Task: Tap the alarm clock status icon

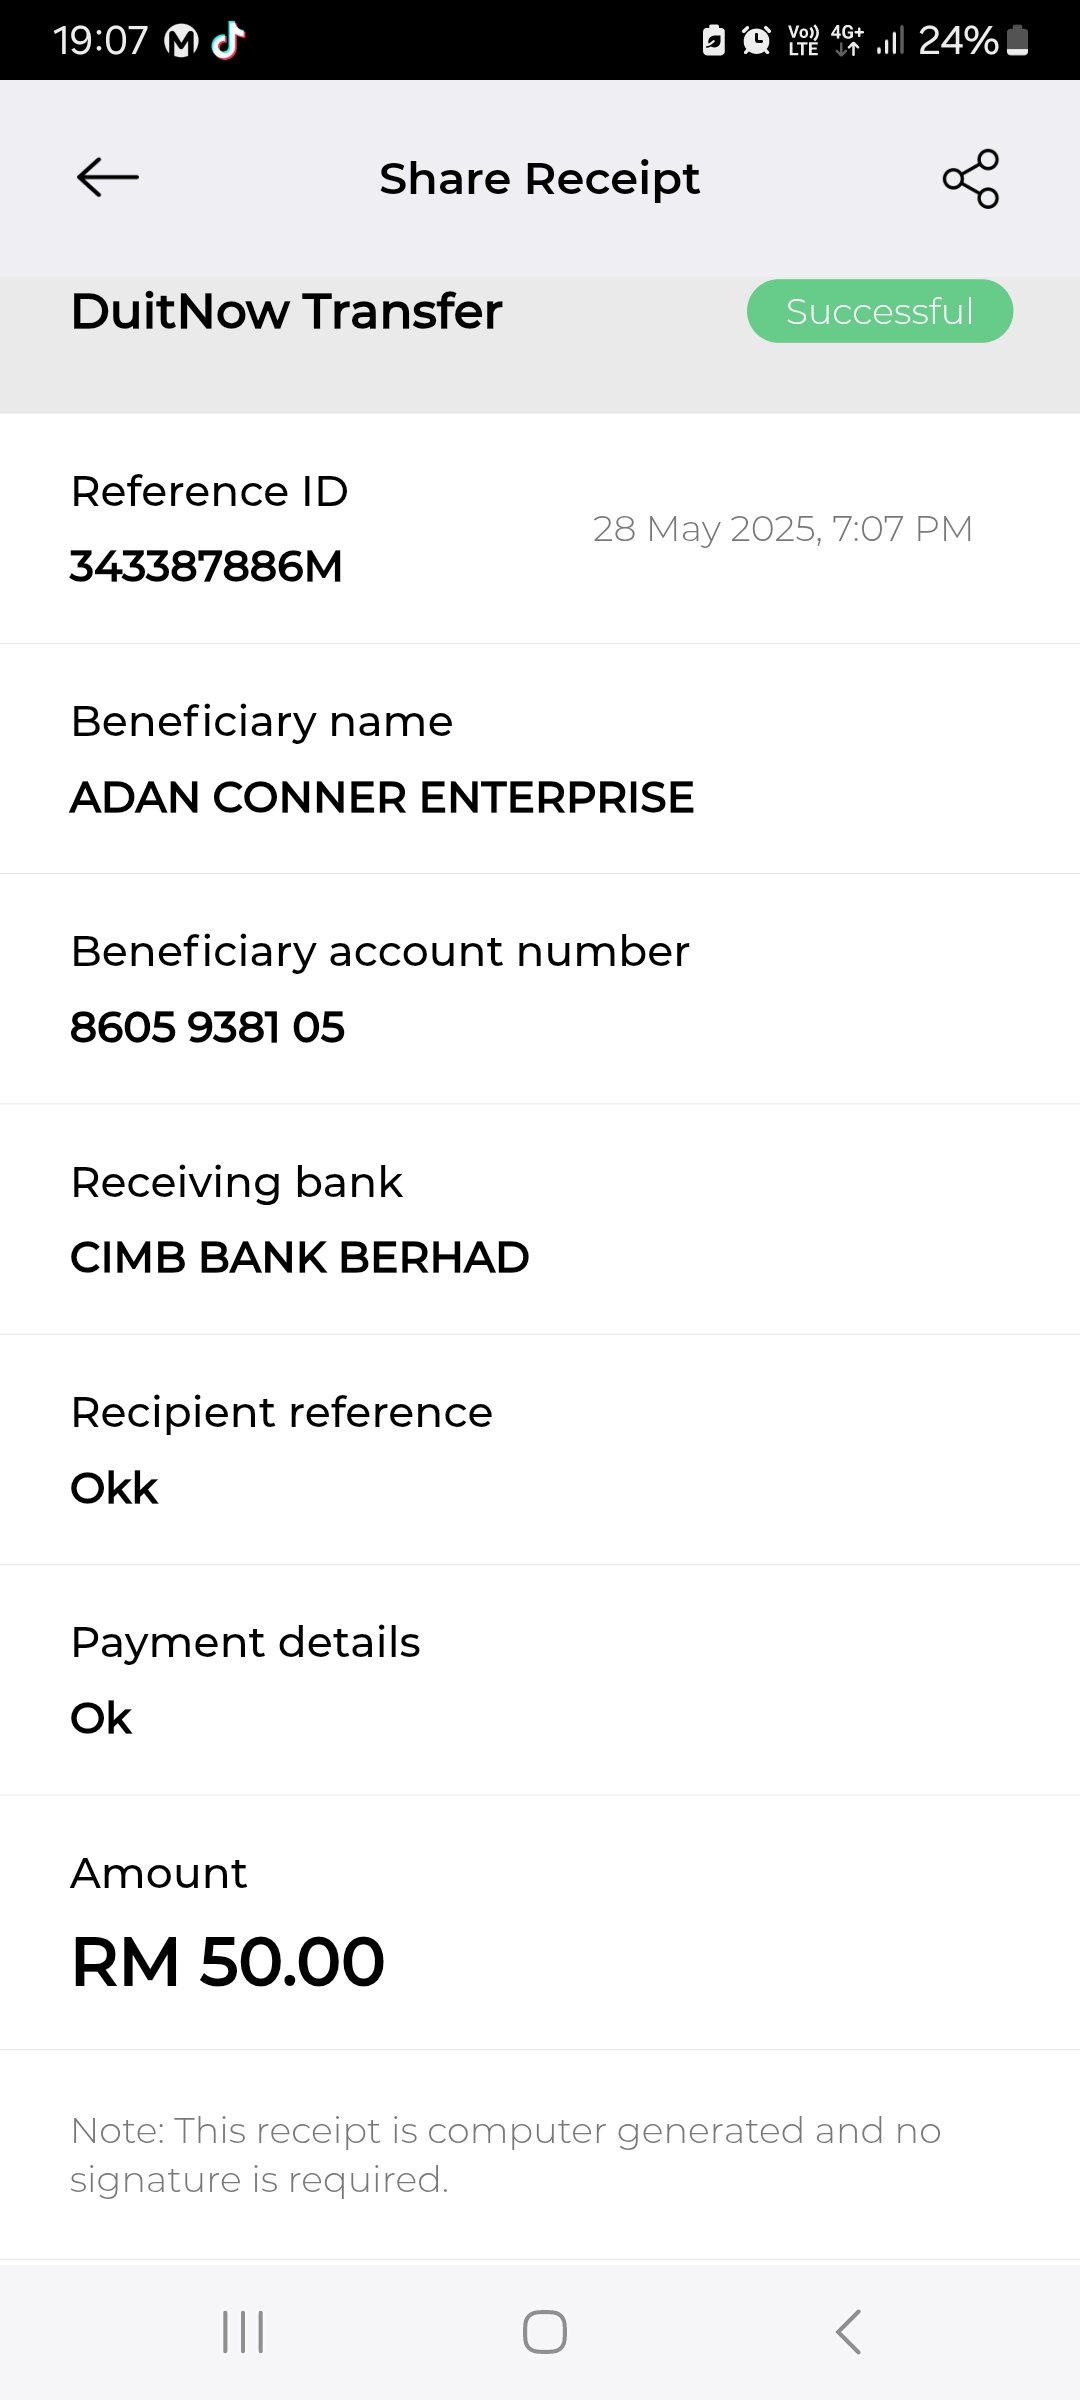Action: tap(756, 40)
